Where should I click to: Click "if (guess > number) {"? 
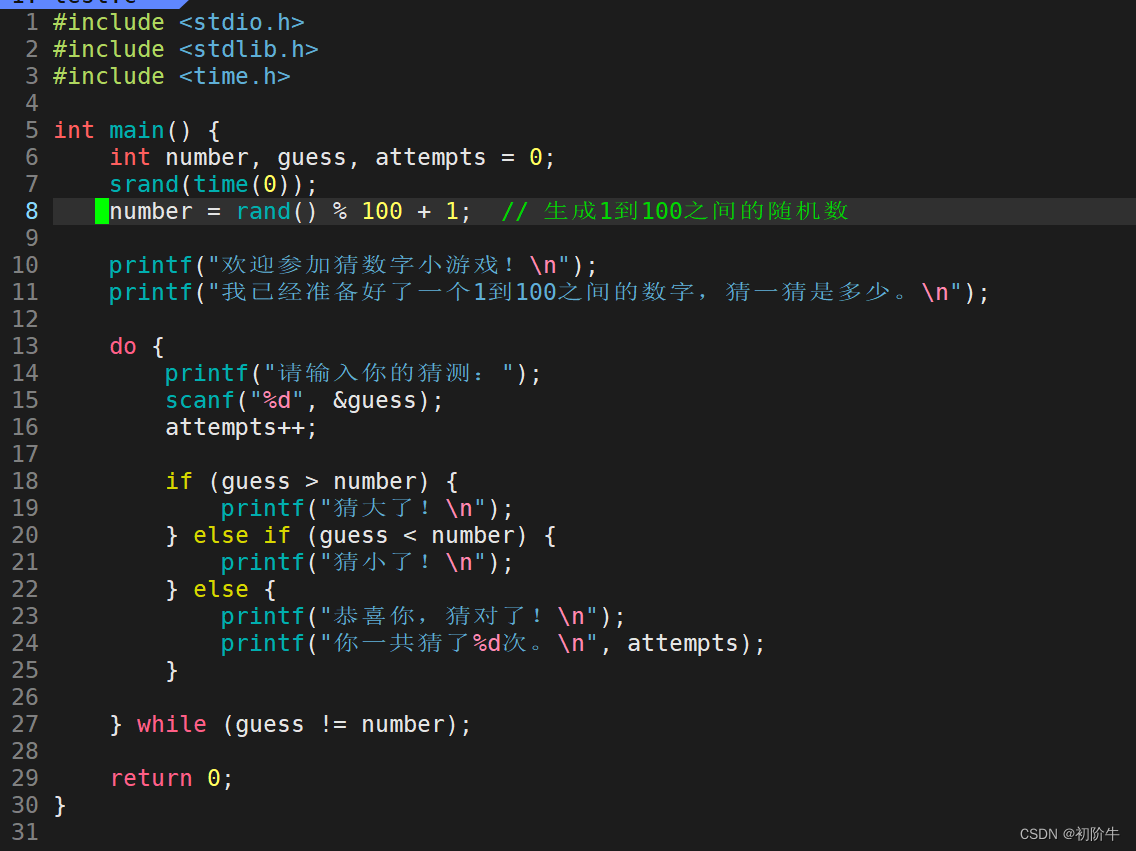(312, 482)
